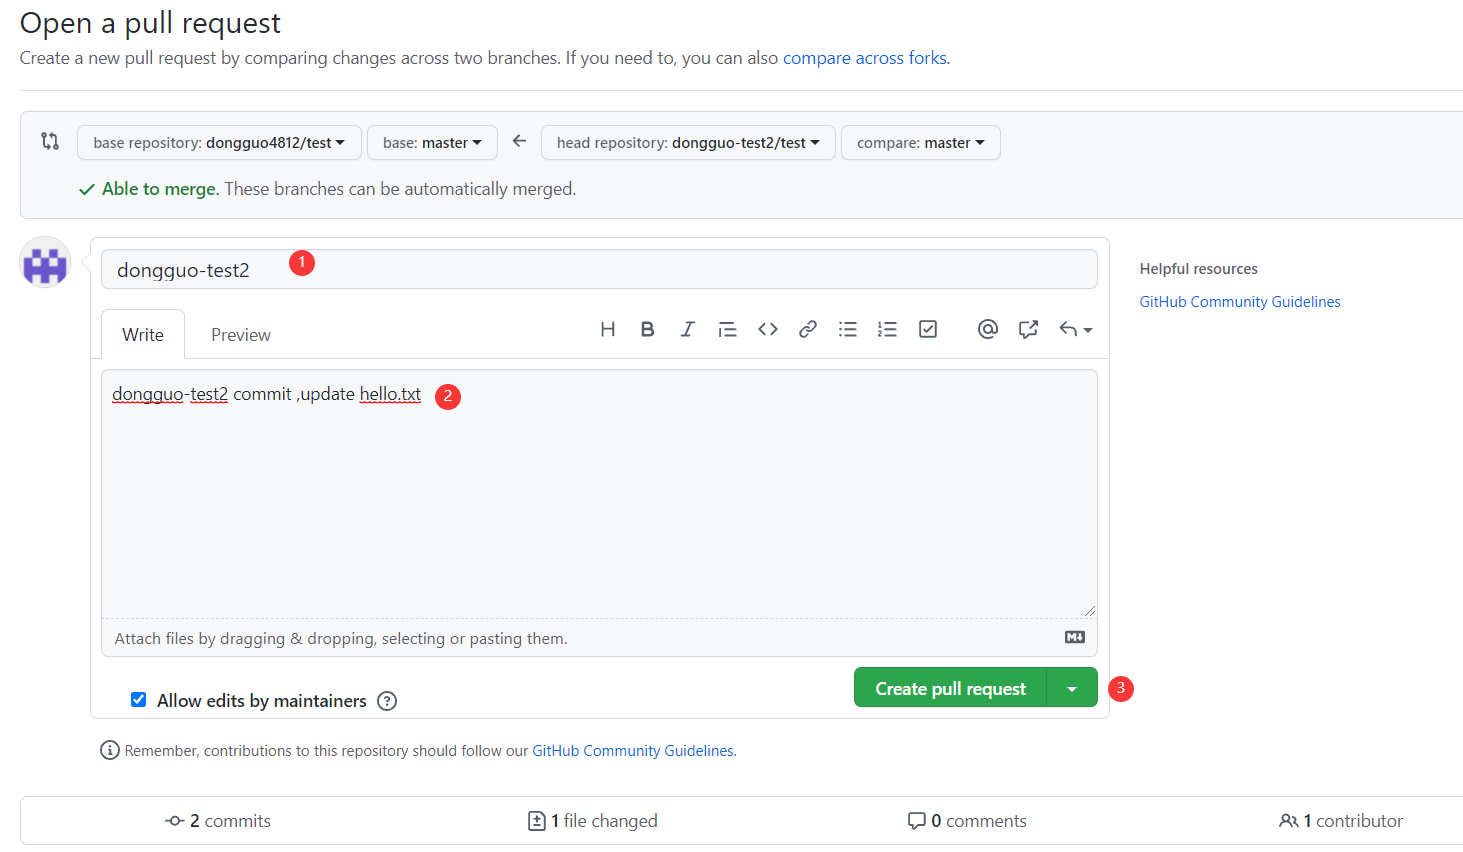1463x852 pixels.
Task: Insert a numbered list from the toolbar
Action: (887, 329)
